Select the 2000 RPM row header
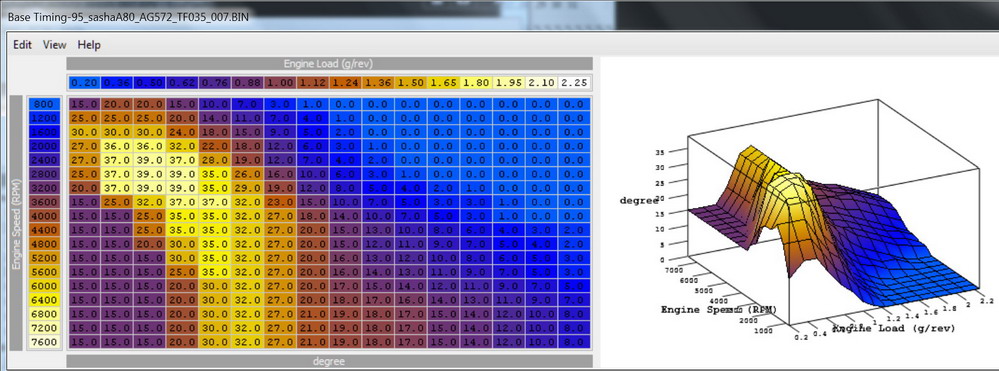The height and width of the screenshot is (371, 999). [x=45, y=146]
